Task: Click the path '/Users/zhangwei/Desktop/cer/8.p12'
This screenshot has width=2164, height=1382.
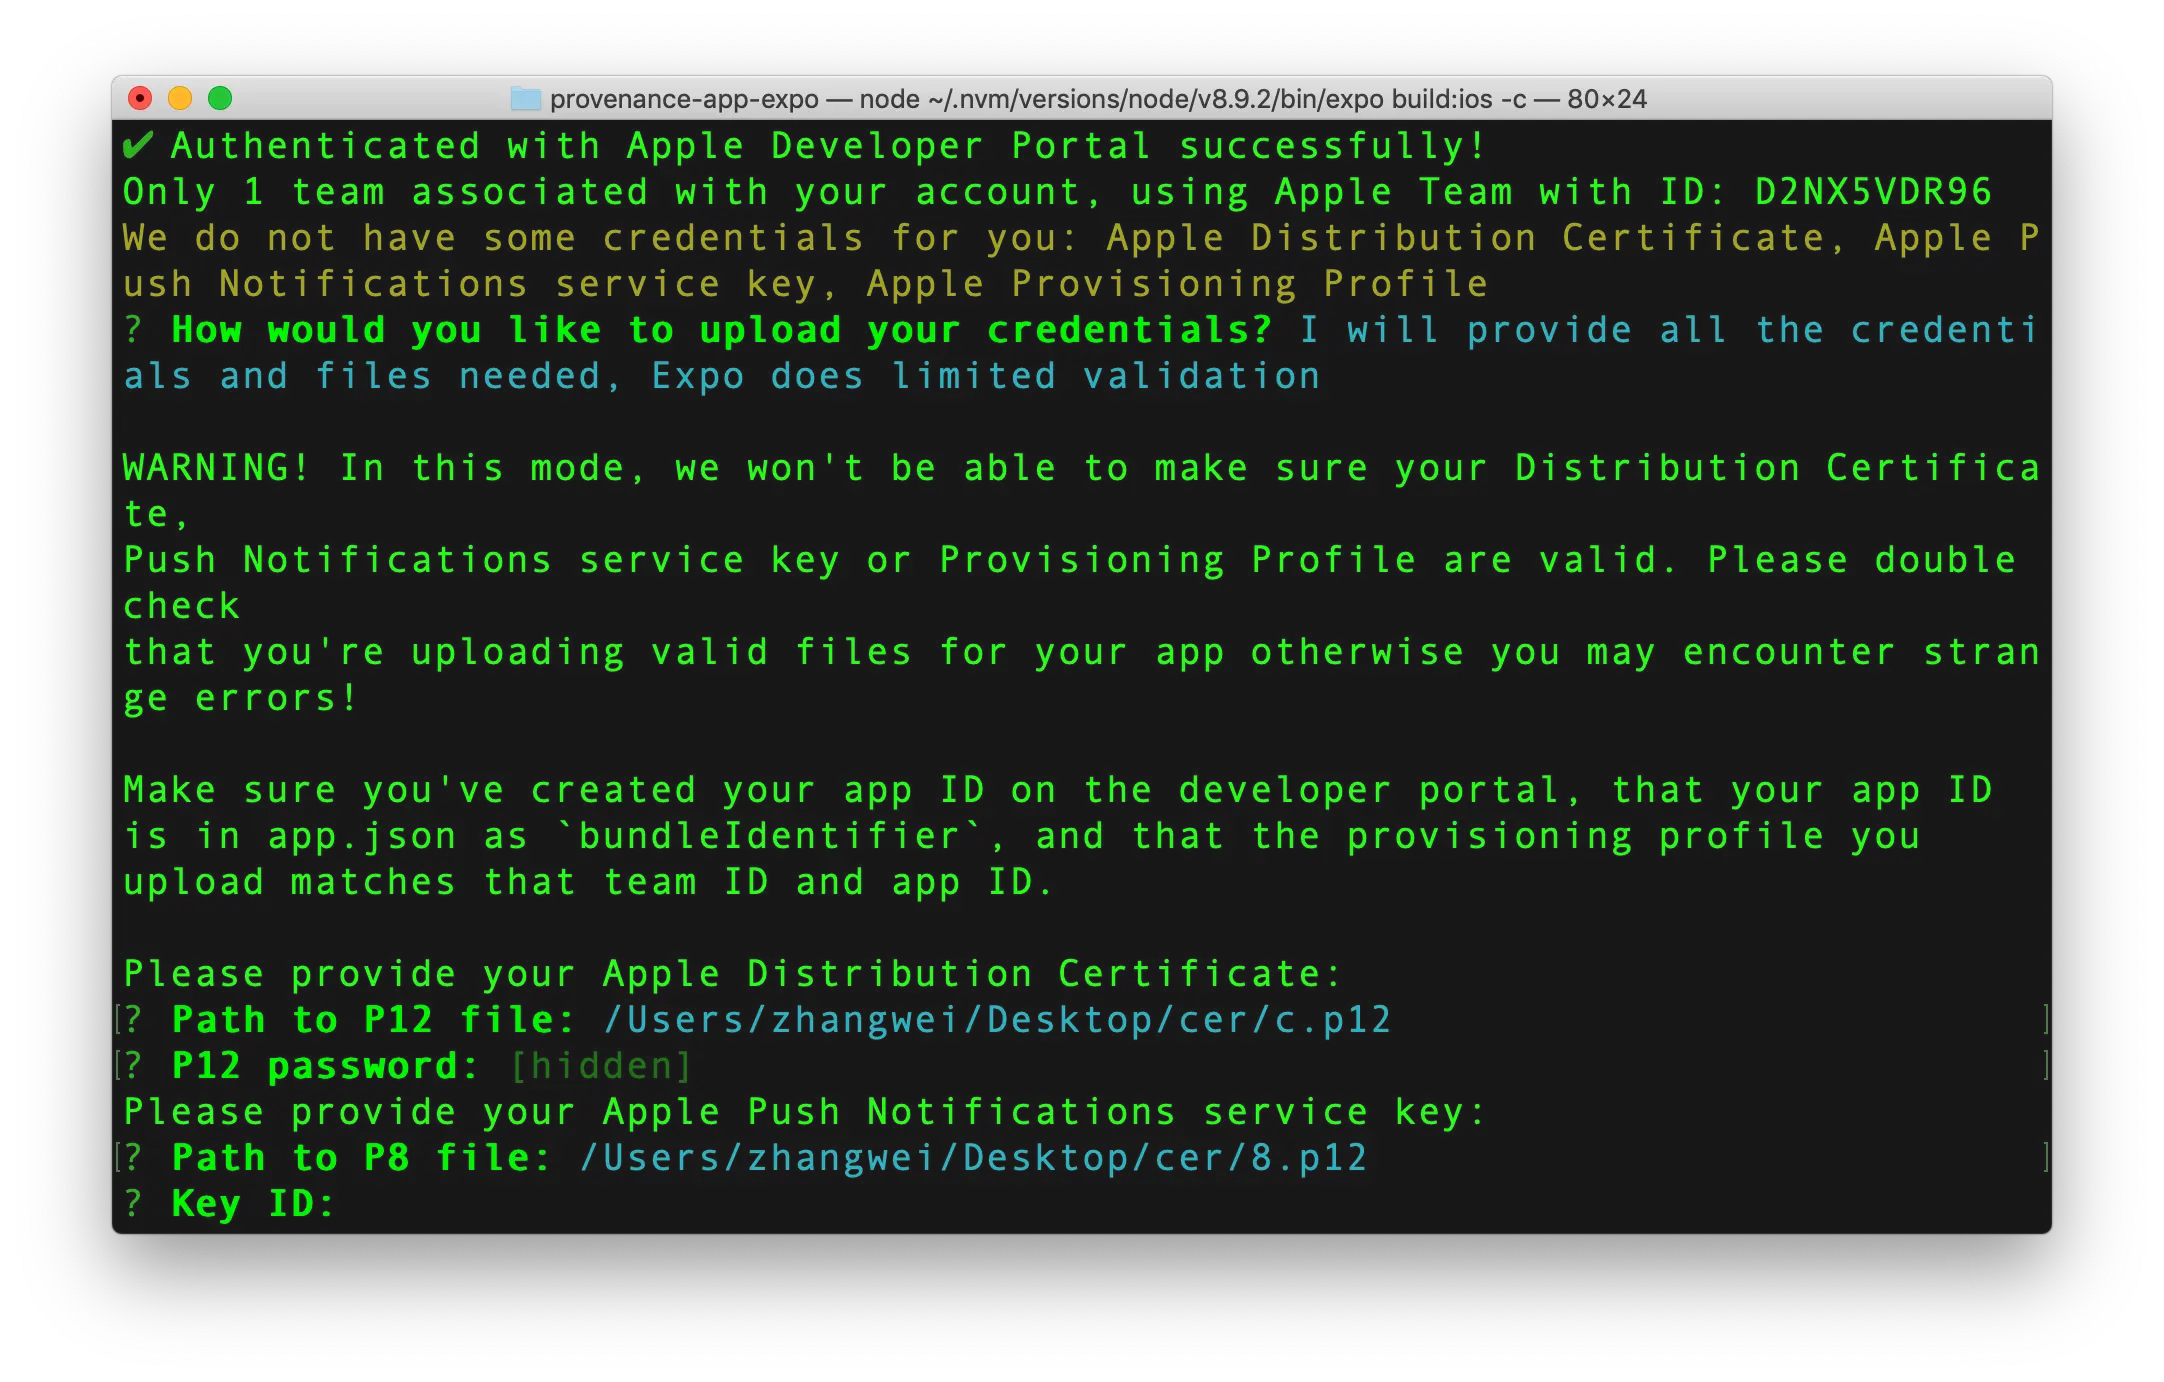Action: click(973, 1158)
